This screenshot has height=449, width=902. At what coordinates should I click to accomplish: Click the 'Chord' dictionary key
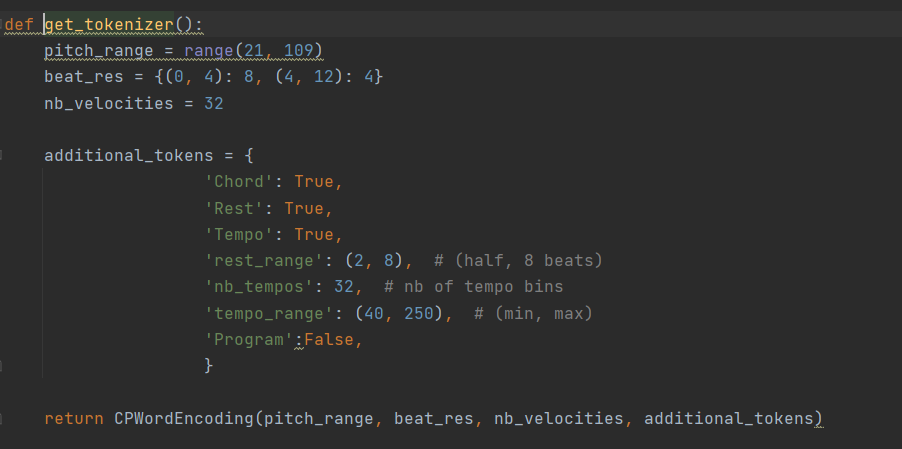239,182
